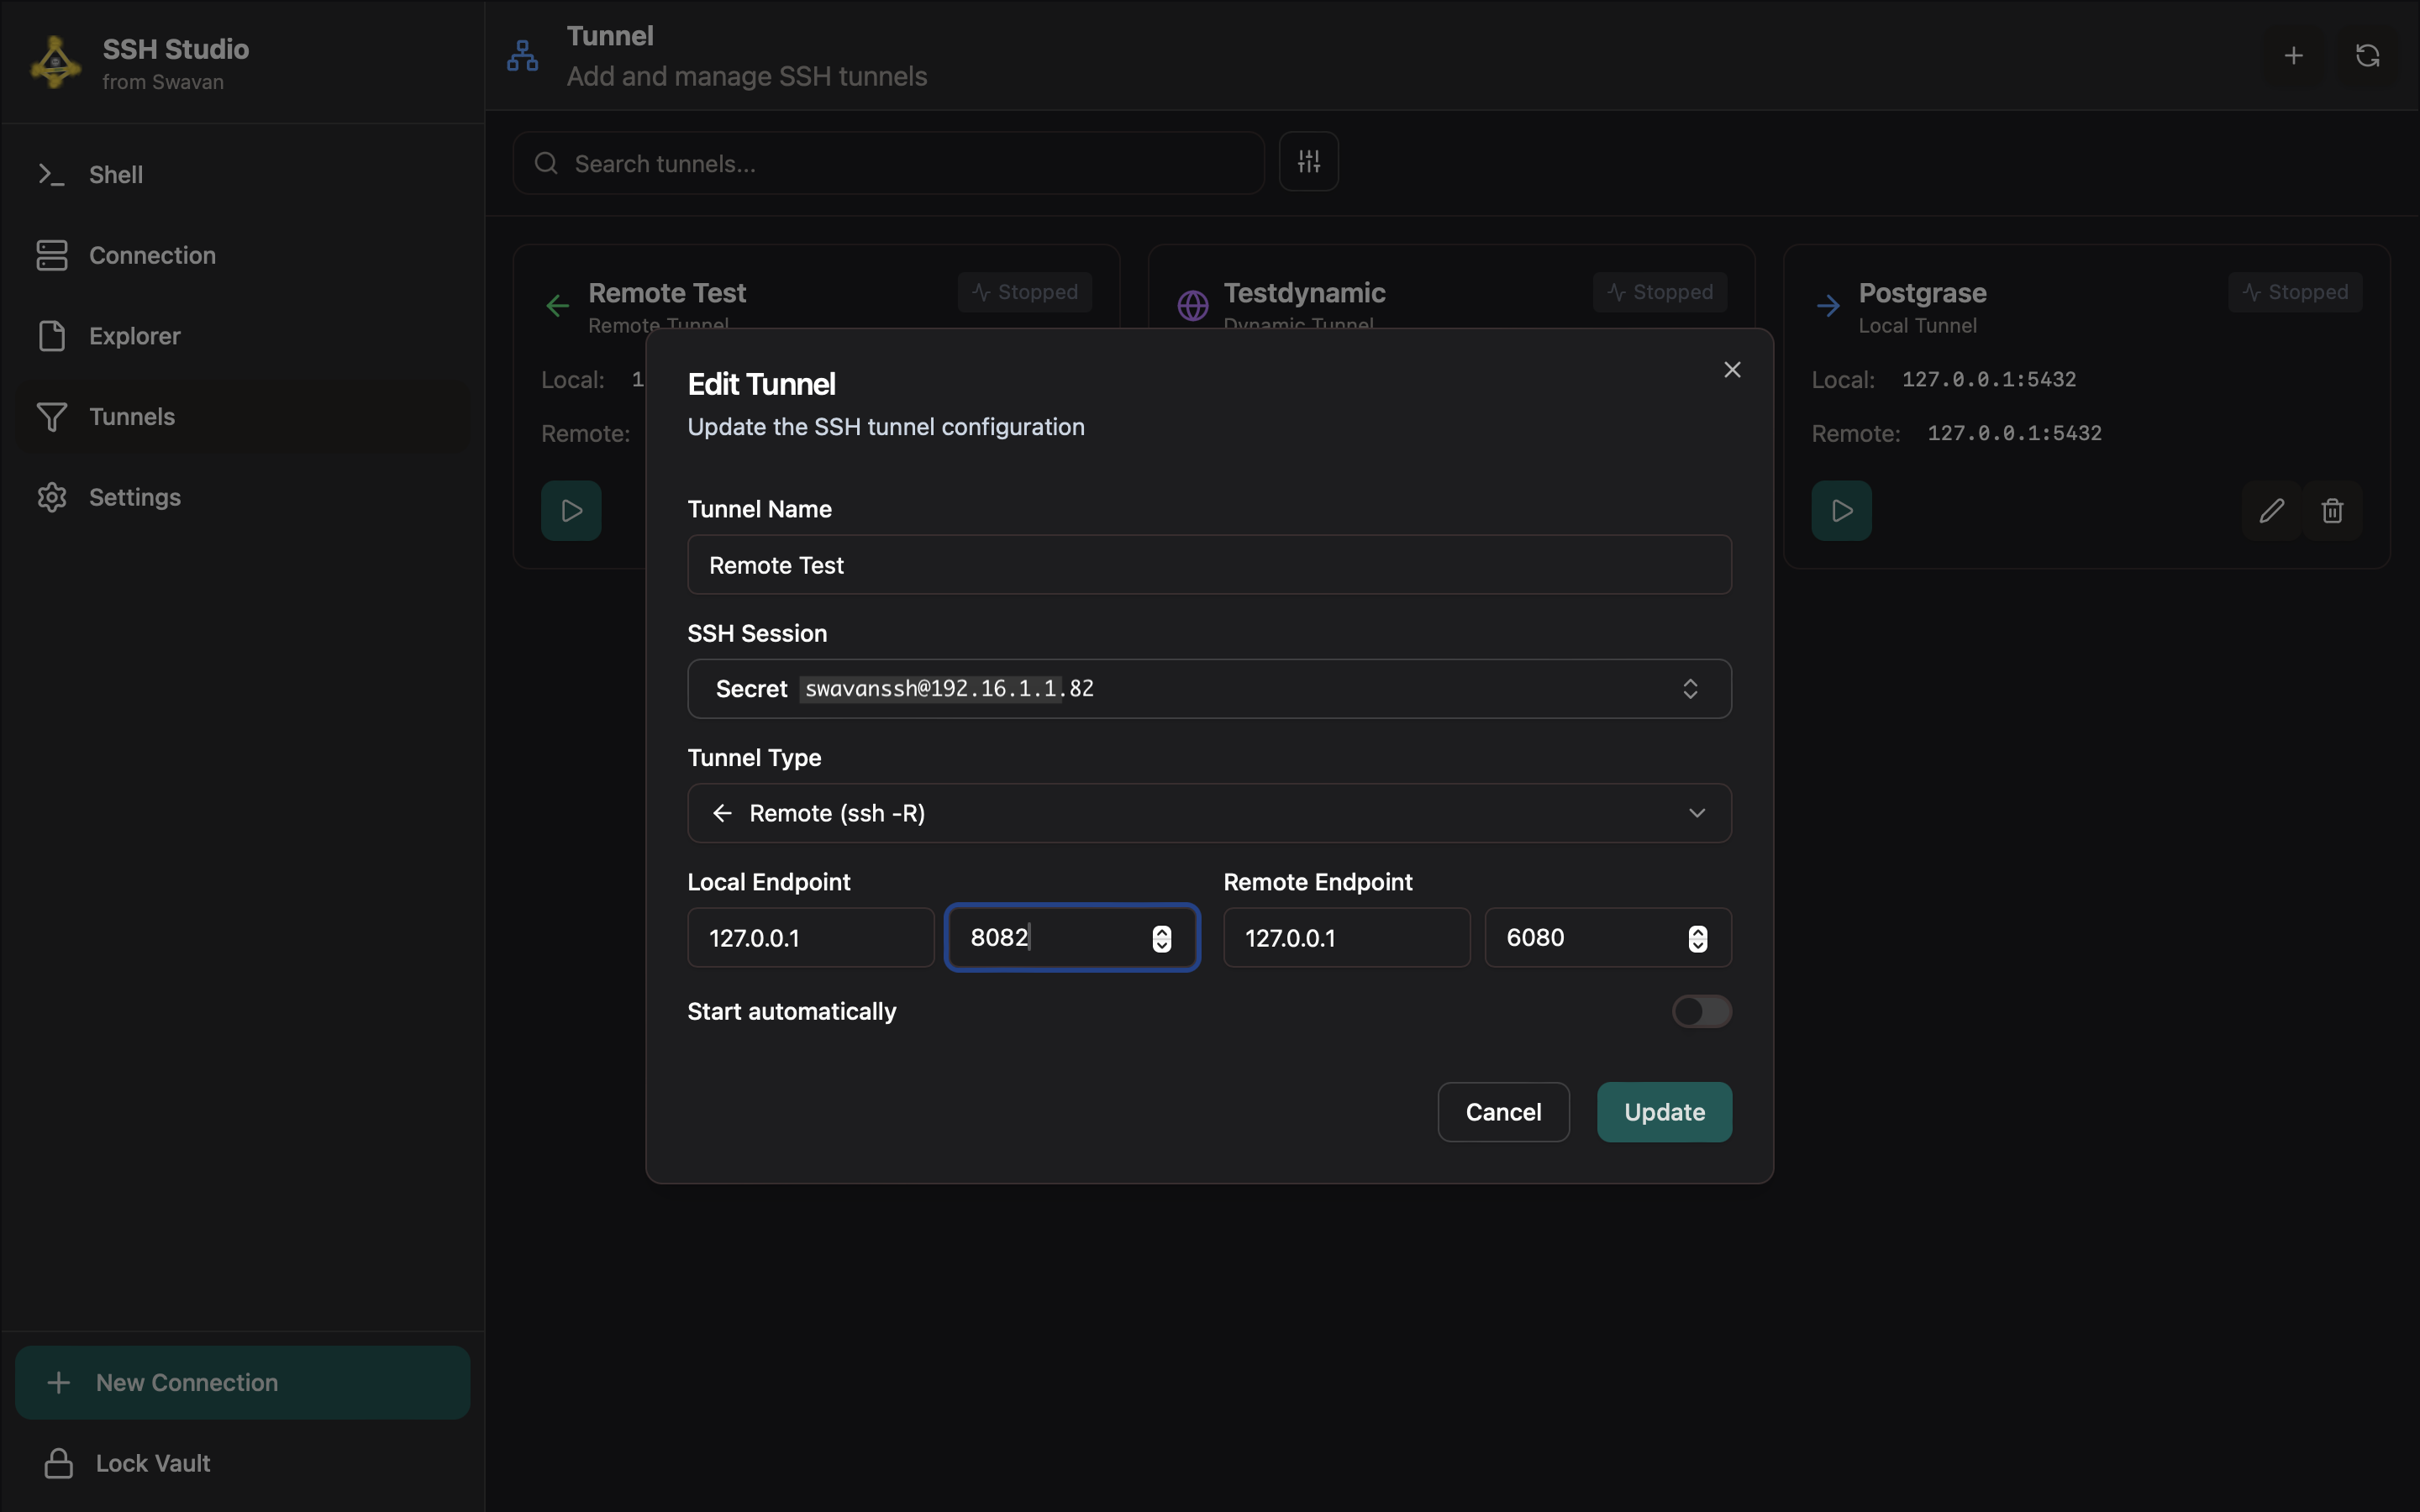Viewport: 2420px width, 1512px height.
Task: Start the Postgrase tunnel play button
Action: point(1841,511)
